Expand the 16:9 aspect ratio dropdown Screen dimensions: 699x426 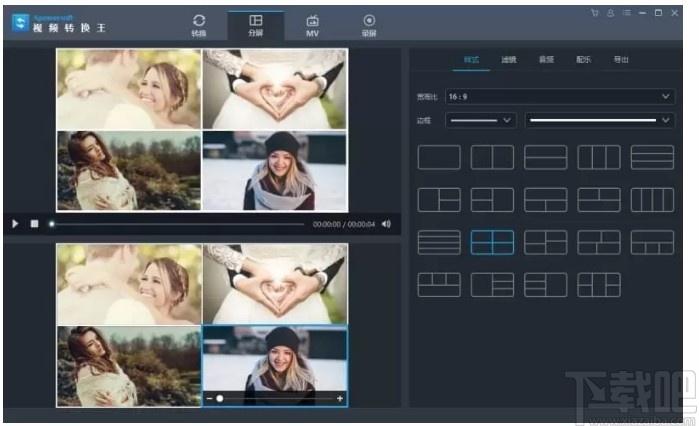pyautogui.click(x=559, y=97)
